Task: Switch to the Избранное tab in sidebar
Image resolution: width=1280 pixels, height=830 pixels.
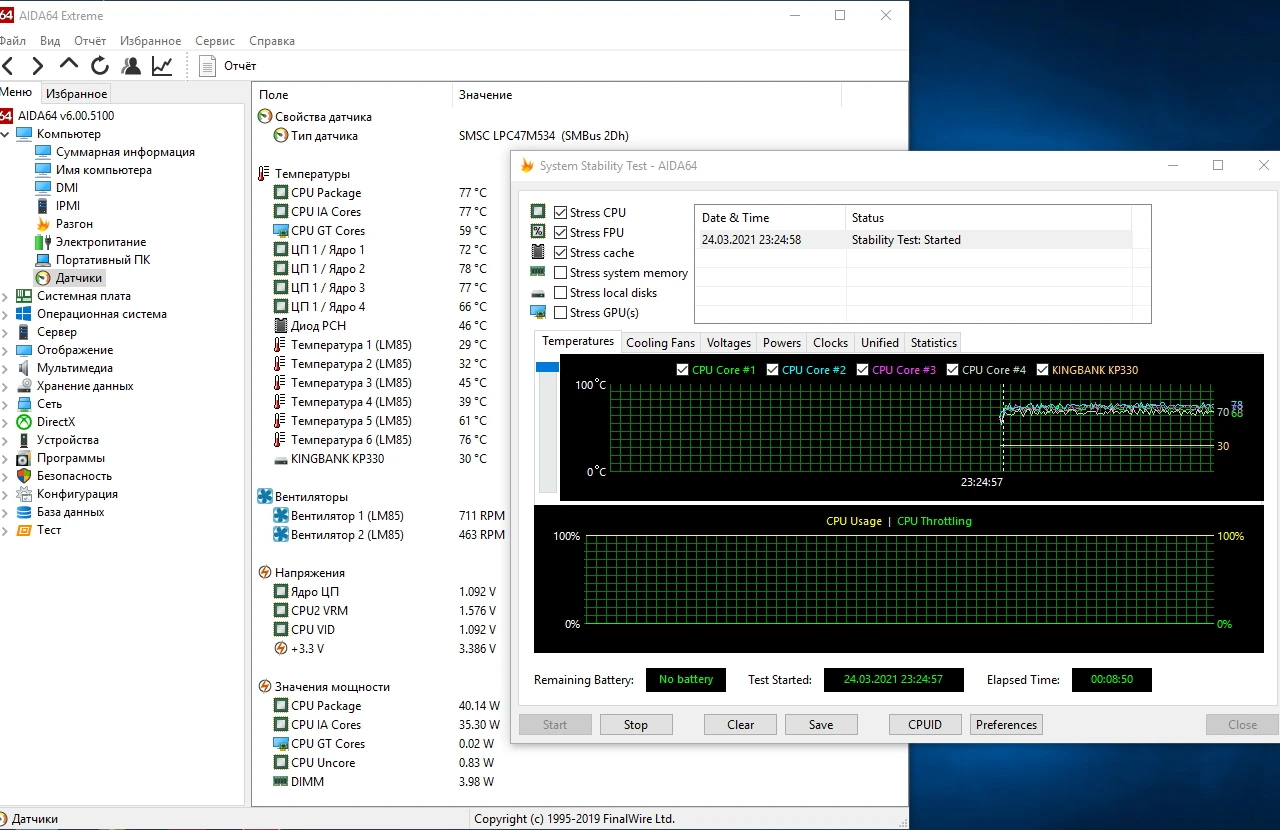Action: 77,94
